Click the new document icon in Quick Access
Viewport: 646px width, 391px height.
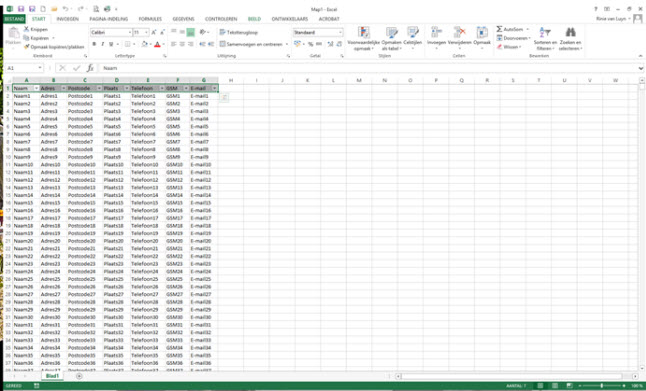(x=43, y=9)
